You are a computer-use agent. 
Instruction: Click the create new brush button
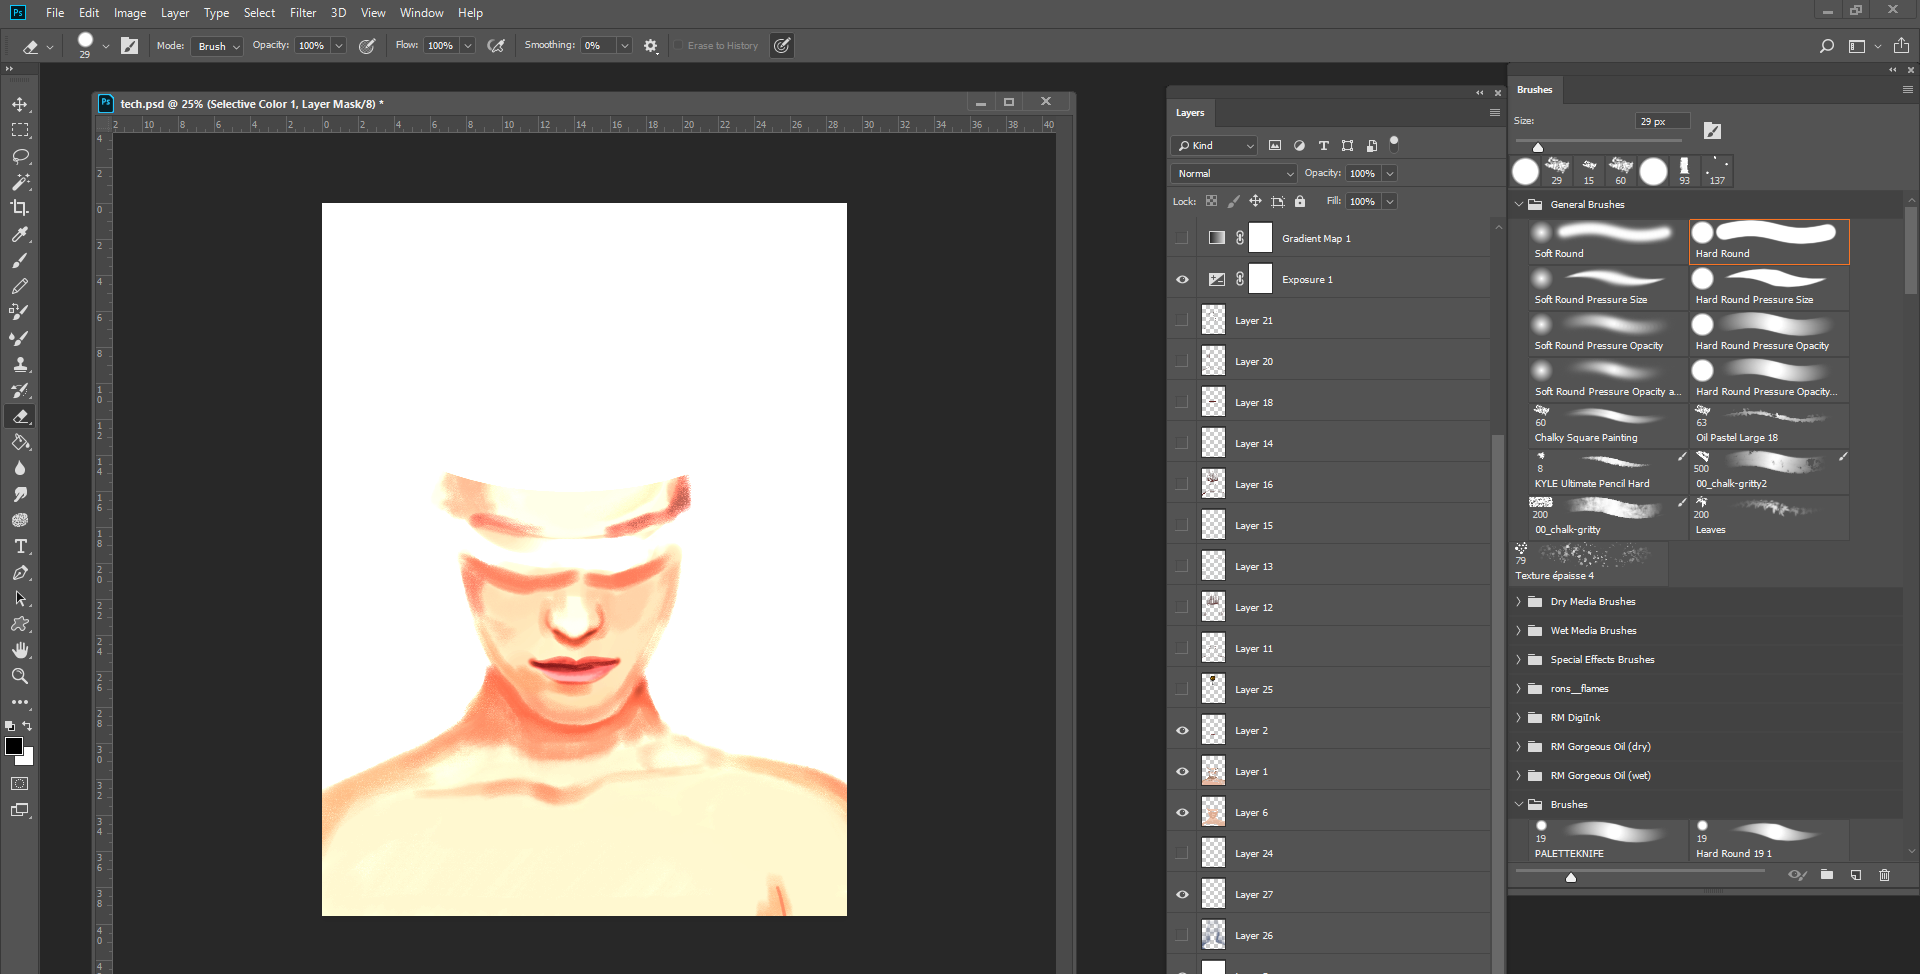[x=1856, y=875]
